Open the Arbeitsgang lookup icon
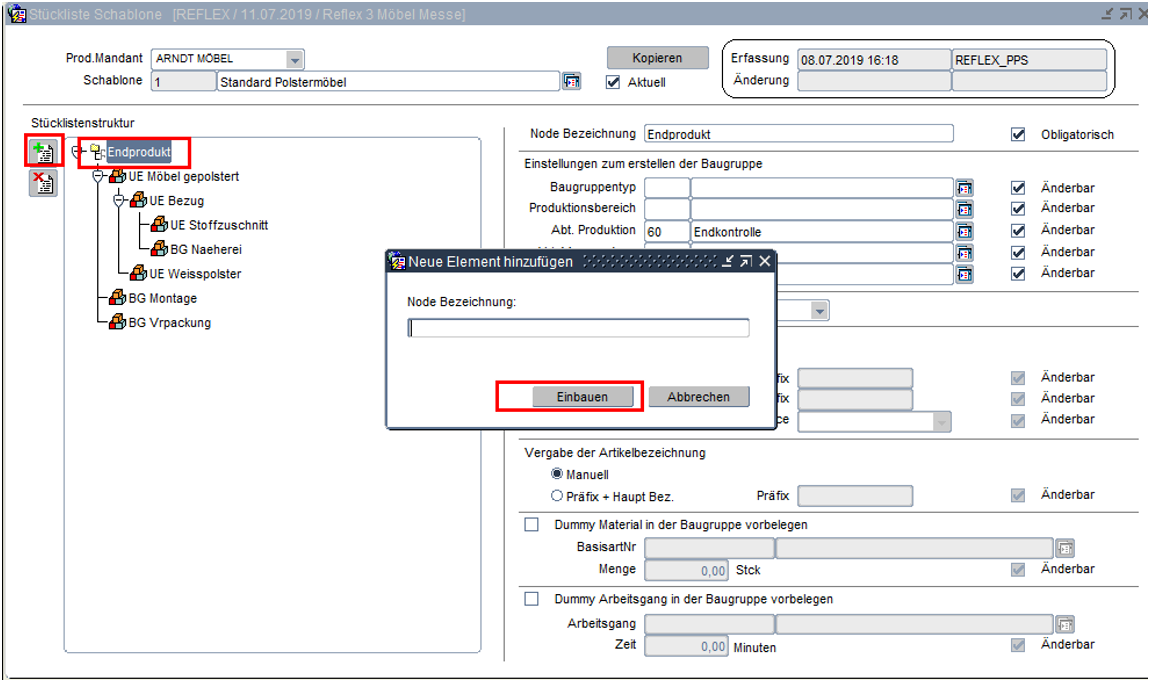Viewport: 1152px width, 684px height. tap(1065, 624)
